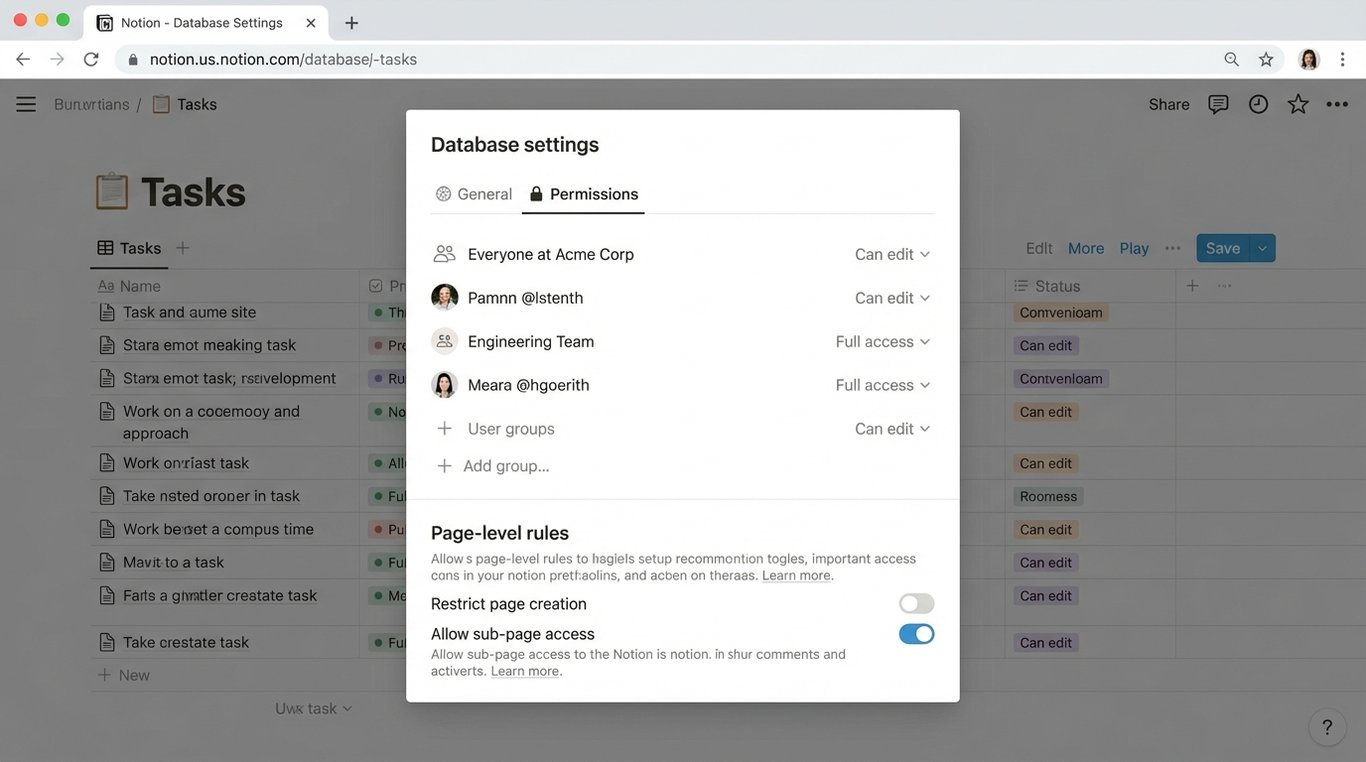Screen dimensions: 1366x762
Task: Open a new browser tab
Action: [x=351, y=22]
